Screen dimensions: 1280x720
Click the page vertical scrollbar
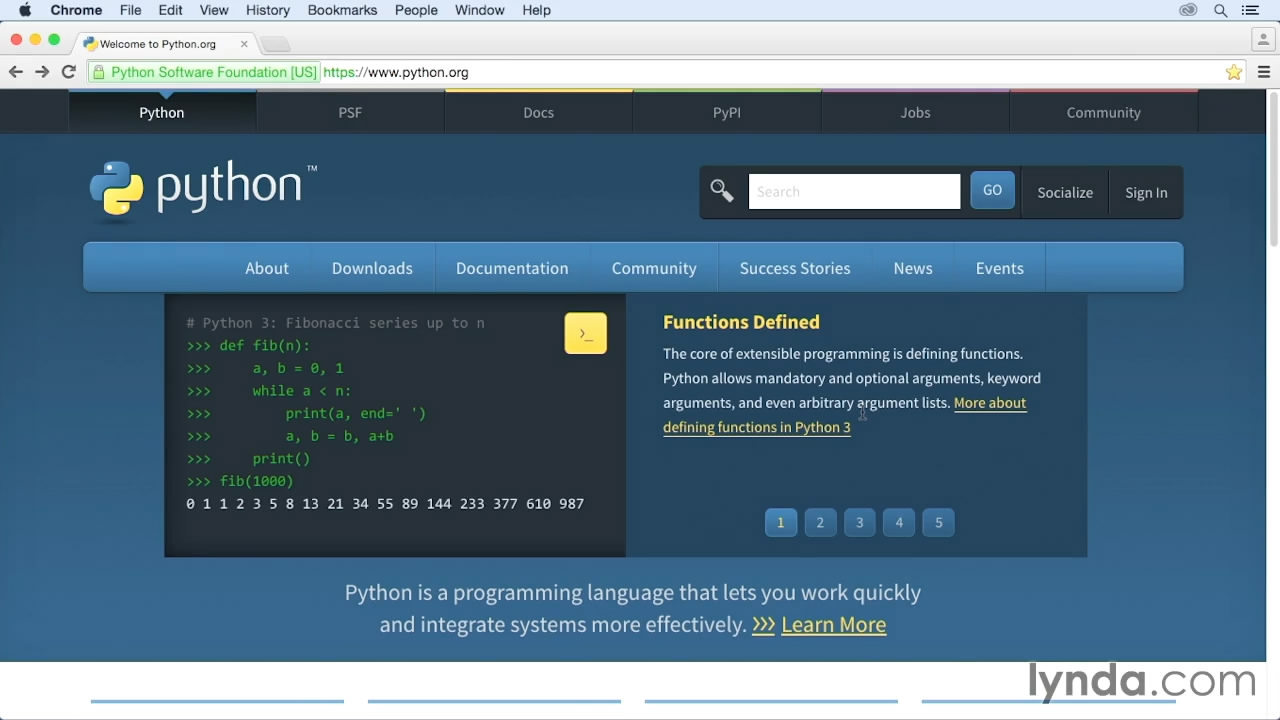click(x=1273, y=168)
